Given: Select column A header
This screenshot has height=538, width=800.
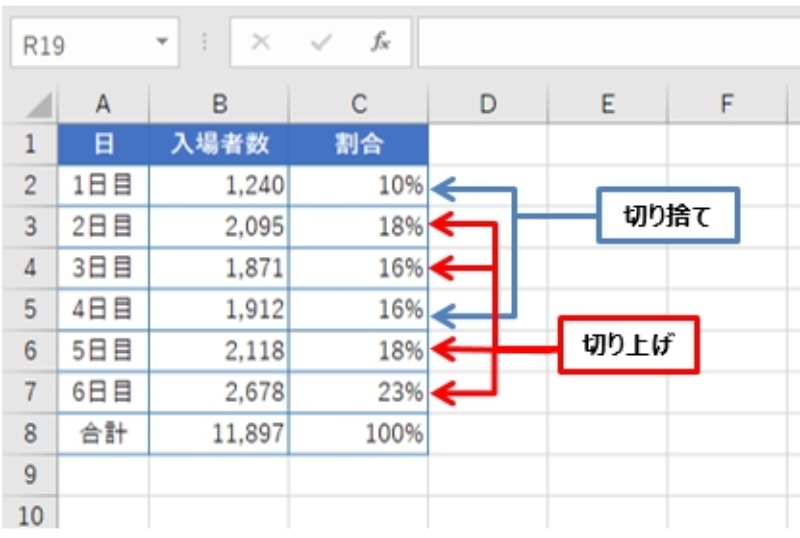Looking at the screenshot, I should pyautogui.click(x=103, y=103).
